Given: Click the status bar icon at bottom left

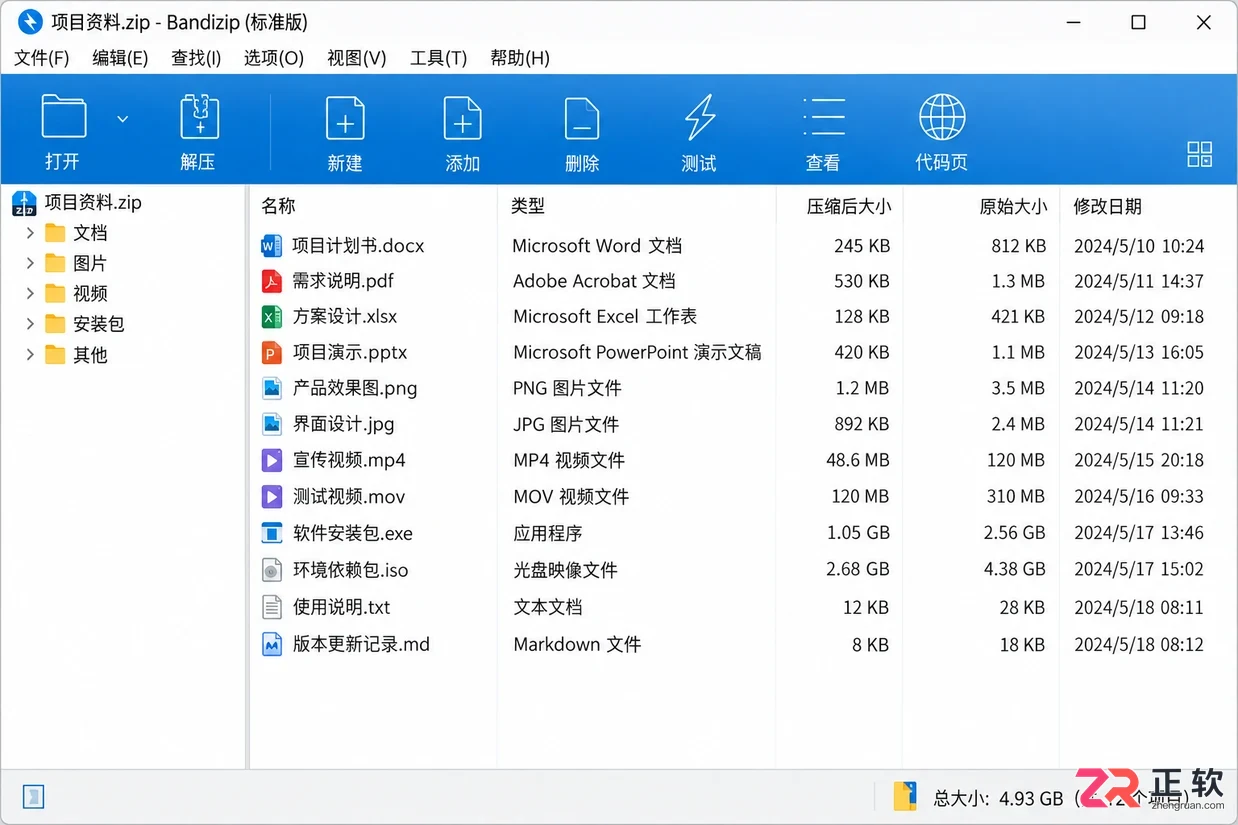Looking at the screenshot, I should point(35,797).
